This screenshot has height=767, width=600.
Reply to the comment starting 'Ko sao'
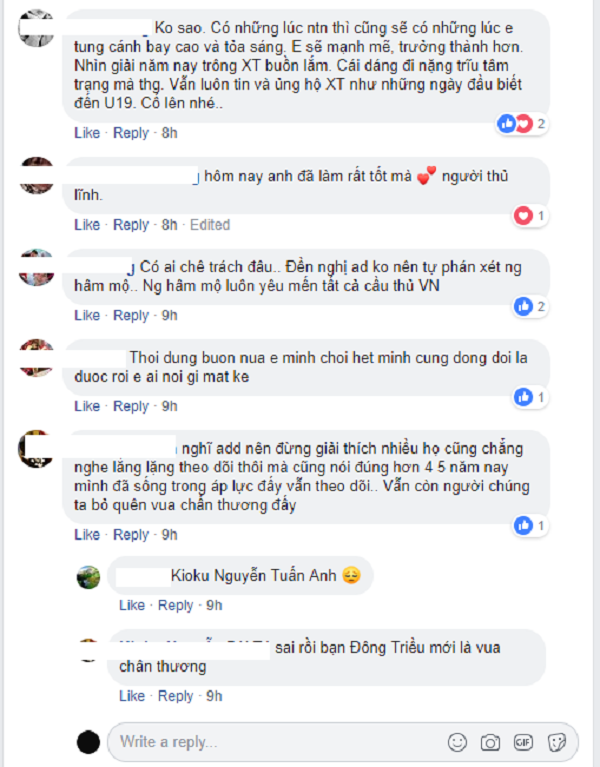coord(131,133)
